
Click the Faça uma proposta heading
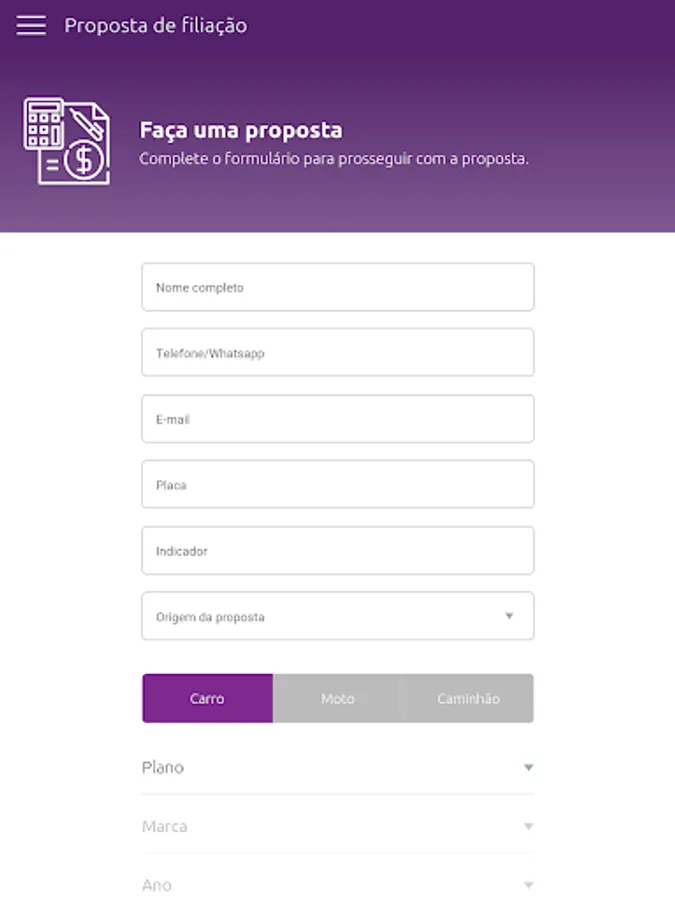[x=240, y=130]
